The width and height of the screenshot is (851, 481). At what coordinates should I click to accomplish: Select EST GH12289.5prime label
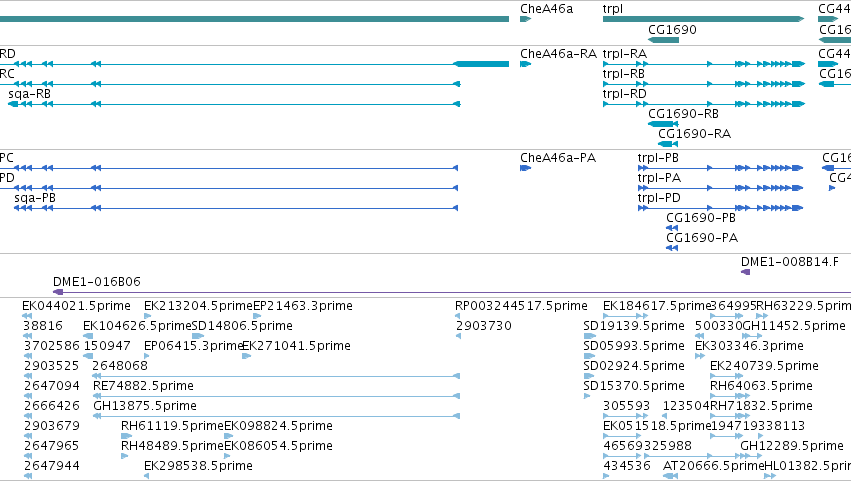(792, 446)
